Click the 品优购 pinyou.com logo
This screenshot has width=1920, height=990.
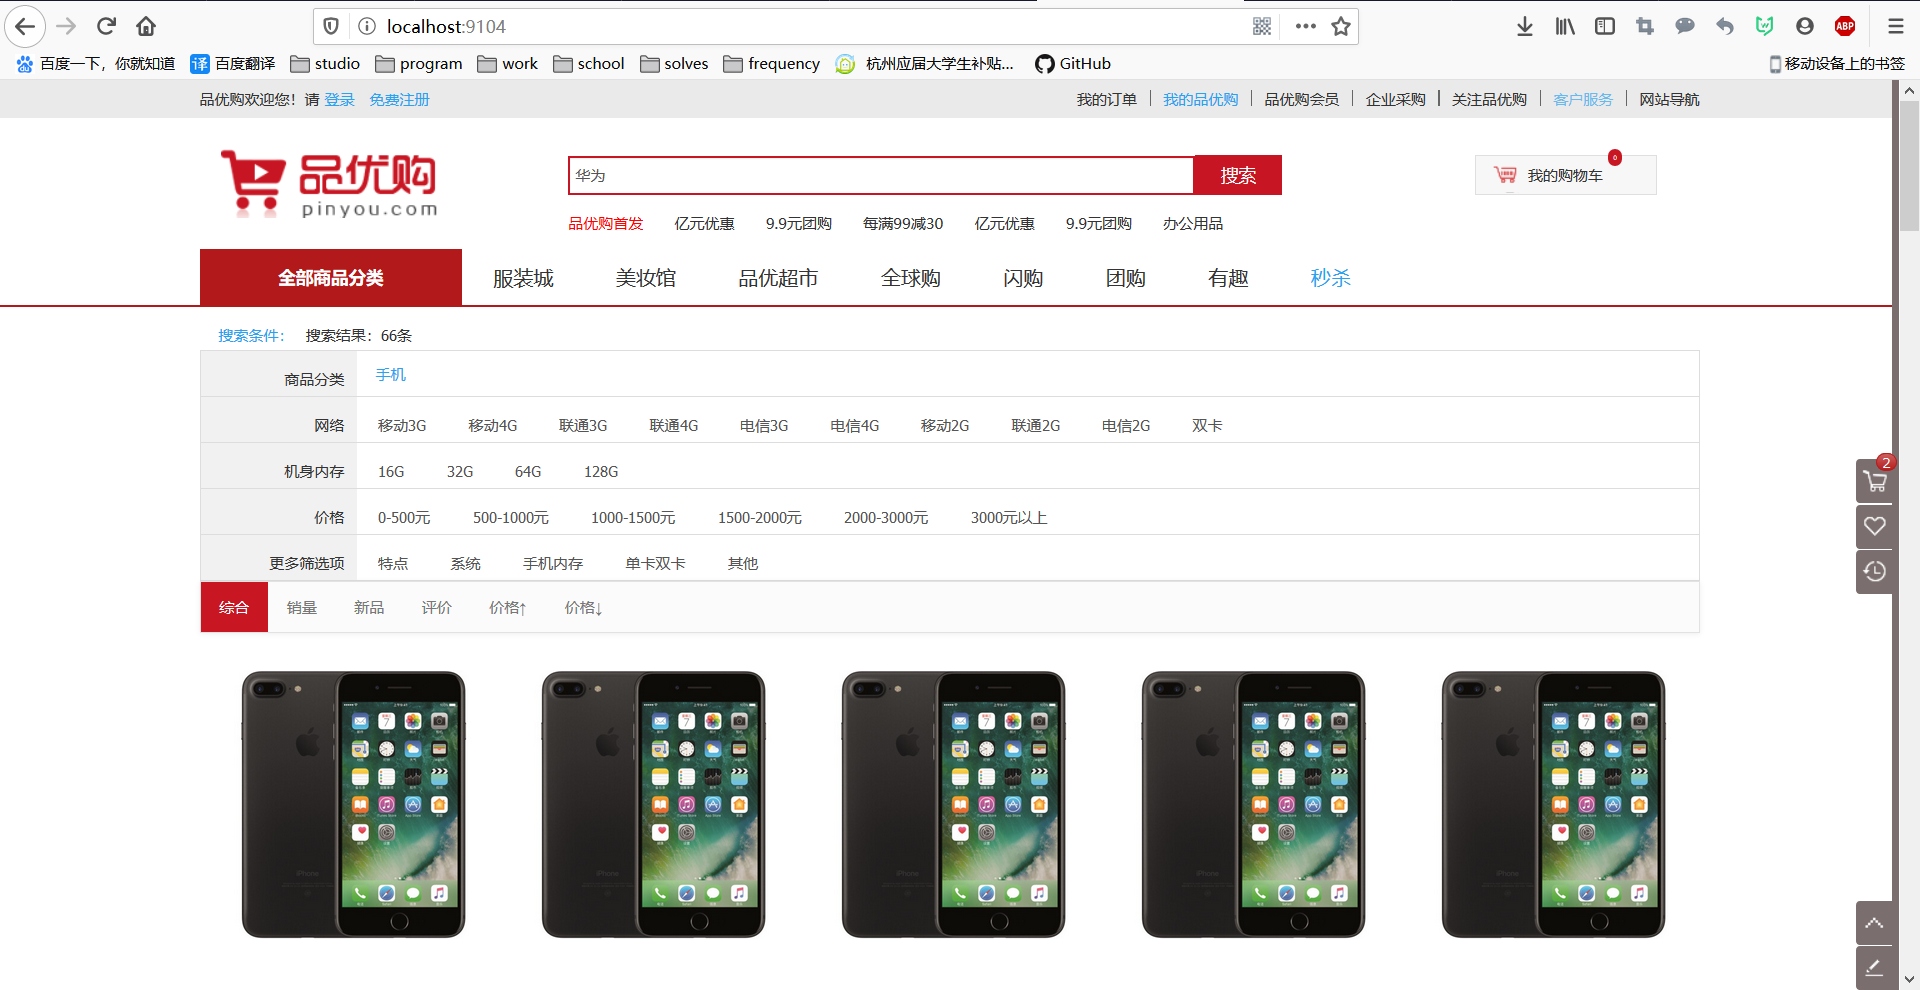click(x=329, y=184)
